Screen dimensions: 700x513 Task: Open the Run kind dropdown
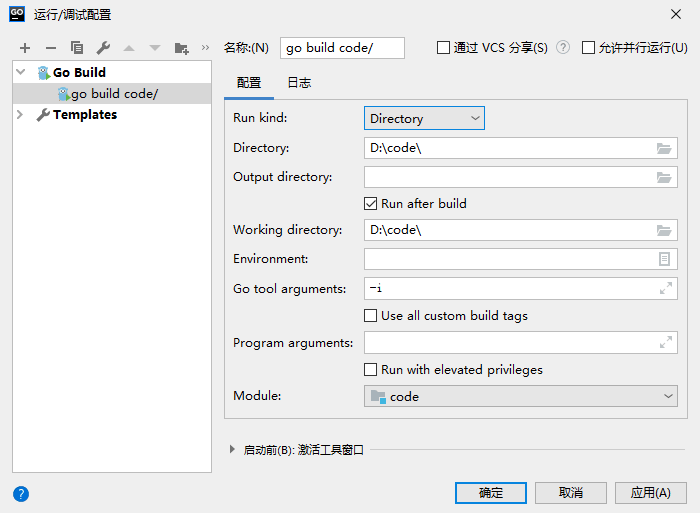(x=424, y=118)
